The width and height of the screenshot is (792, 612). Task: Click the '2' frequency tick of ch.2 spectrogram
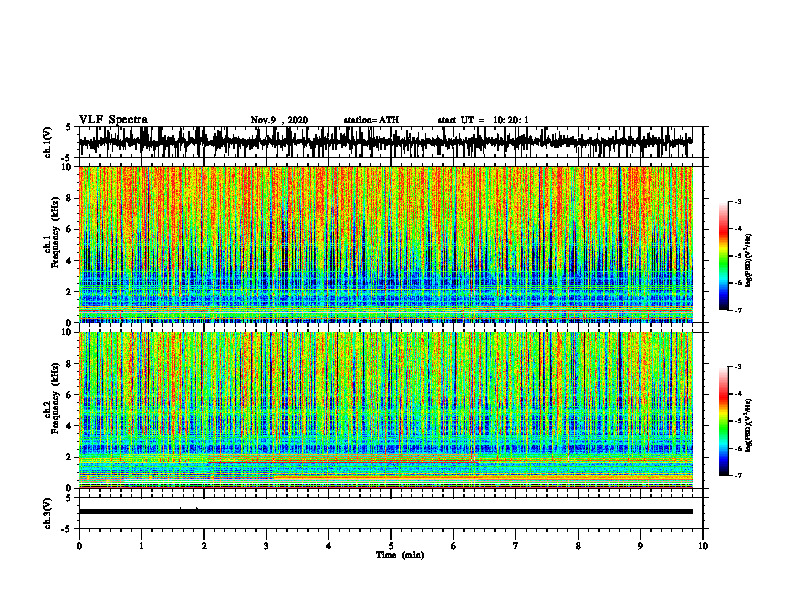click(70, 457)
